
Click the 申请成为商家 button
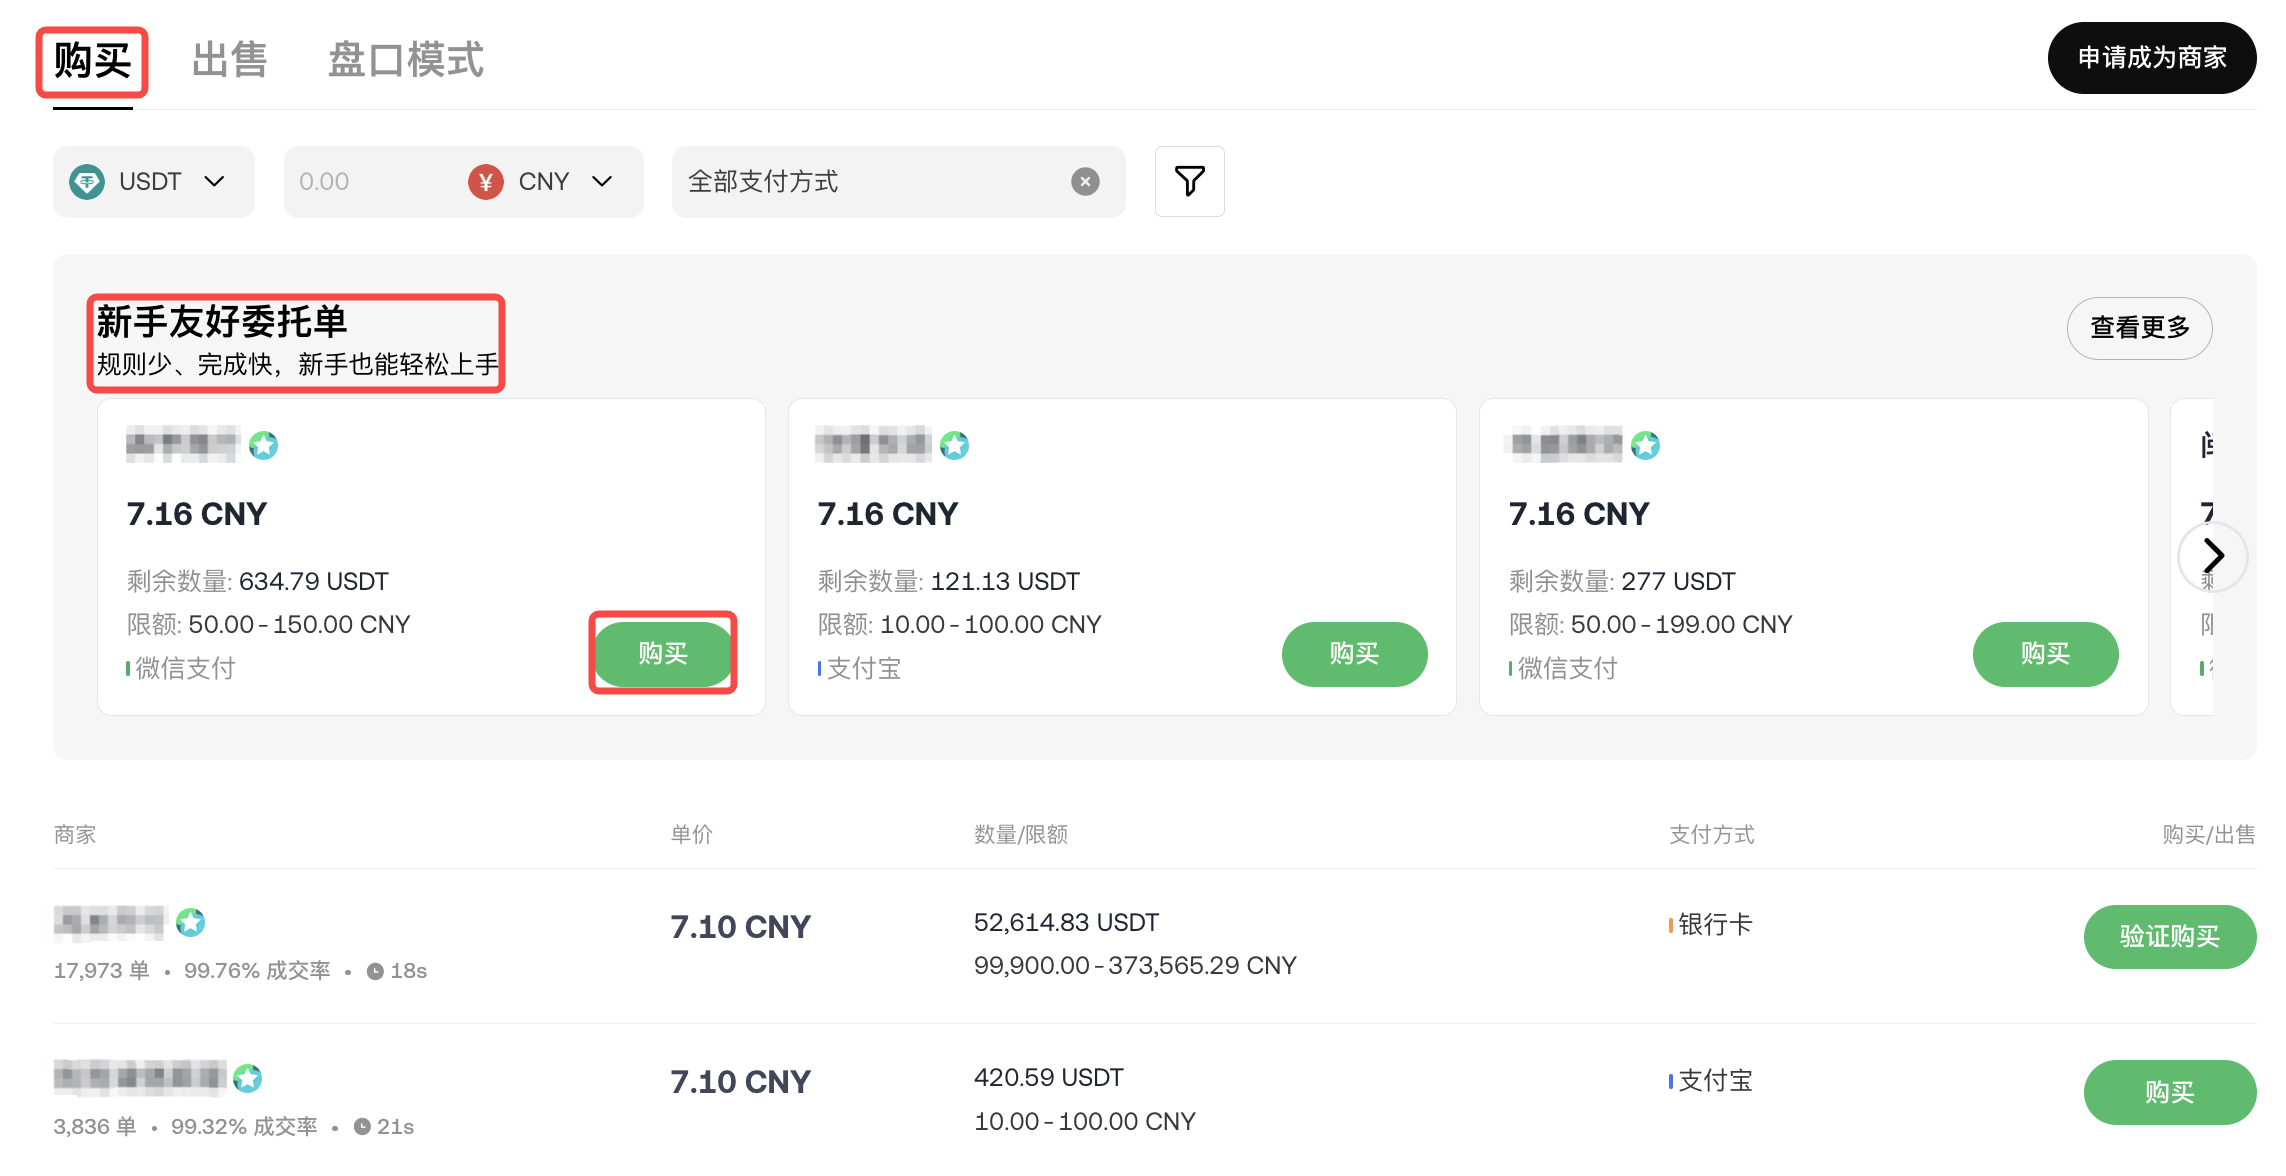point(2151,58)
